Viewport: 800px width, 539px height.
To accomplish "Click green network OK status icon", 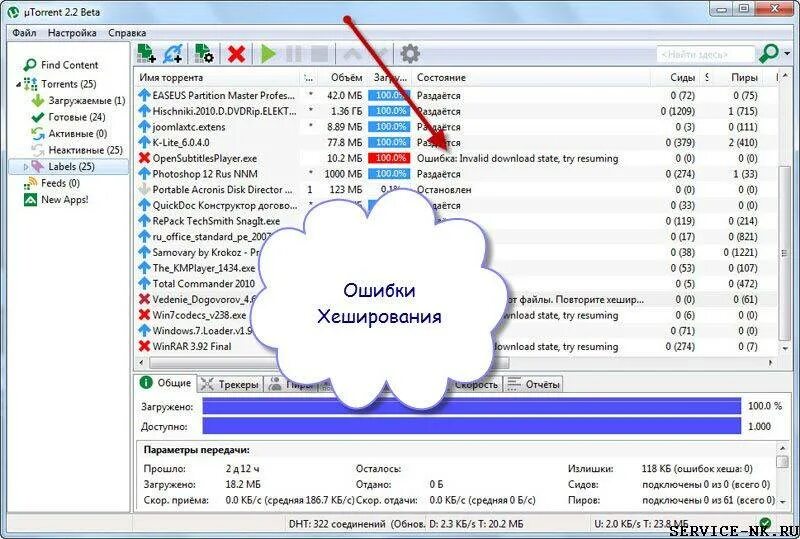I will point(765,523).
